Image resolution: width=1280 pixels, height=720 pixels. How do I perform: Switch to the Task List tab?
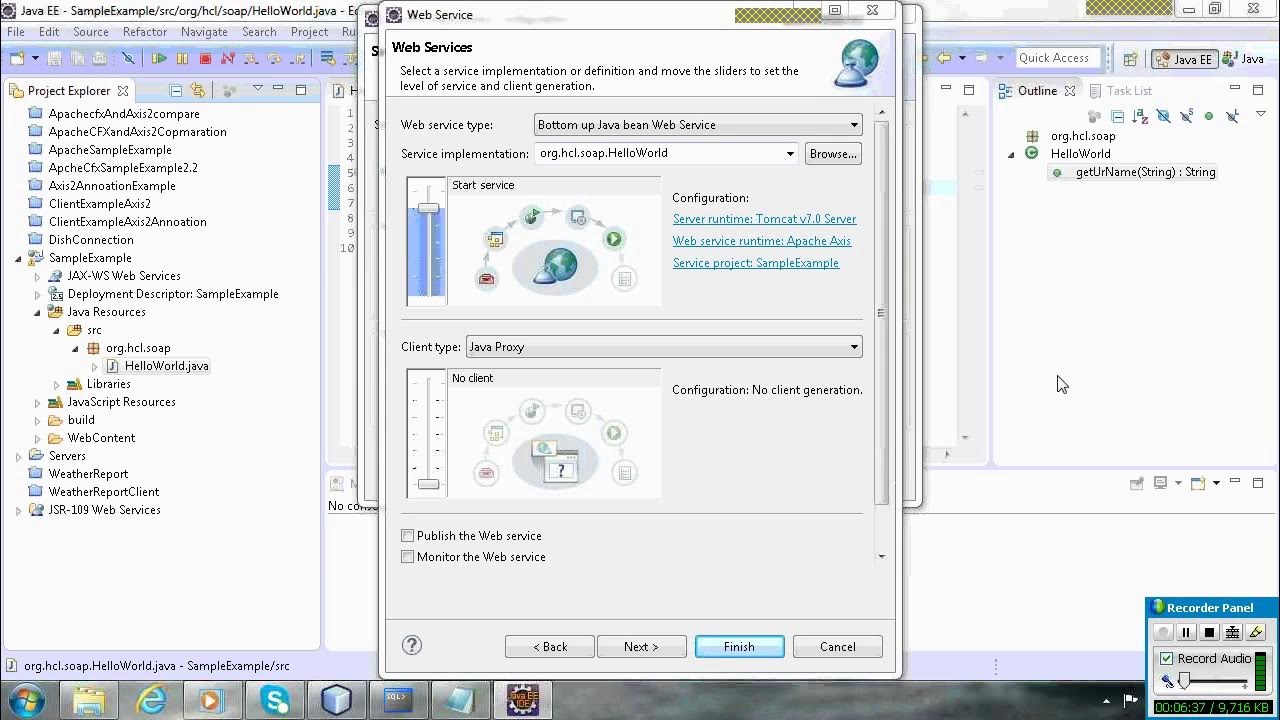tap(1119, 90)
